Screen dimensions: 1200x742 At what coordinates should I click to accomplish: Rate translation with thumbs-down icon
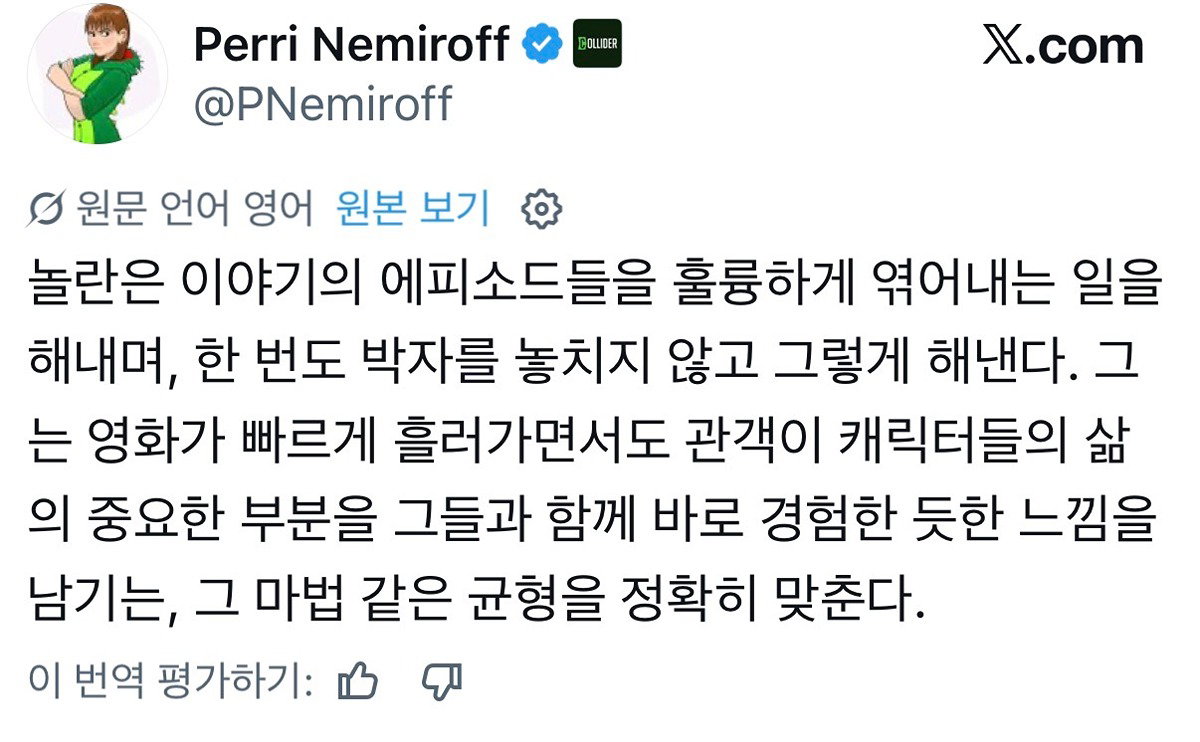tap(441, 682)
